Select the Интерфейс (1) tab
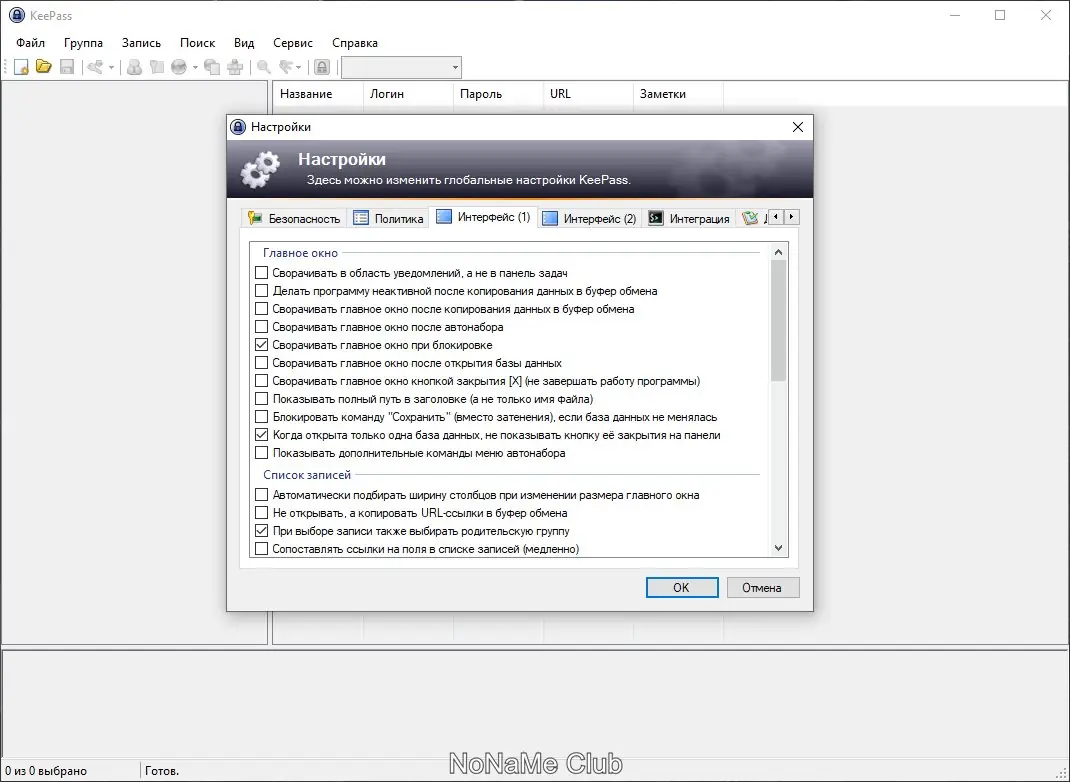Screen dimensions: 1070x782 tap(483, 217)
